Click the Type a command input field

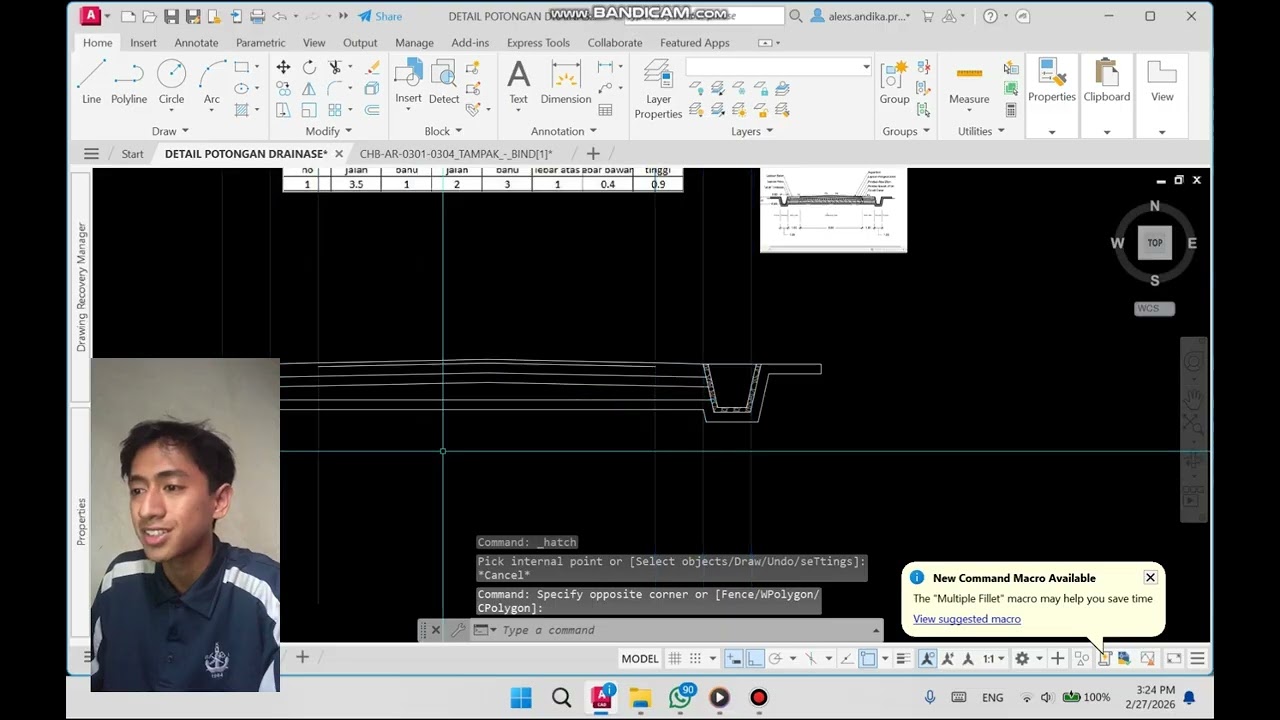click(x=685, y=630)
